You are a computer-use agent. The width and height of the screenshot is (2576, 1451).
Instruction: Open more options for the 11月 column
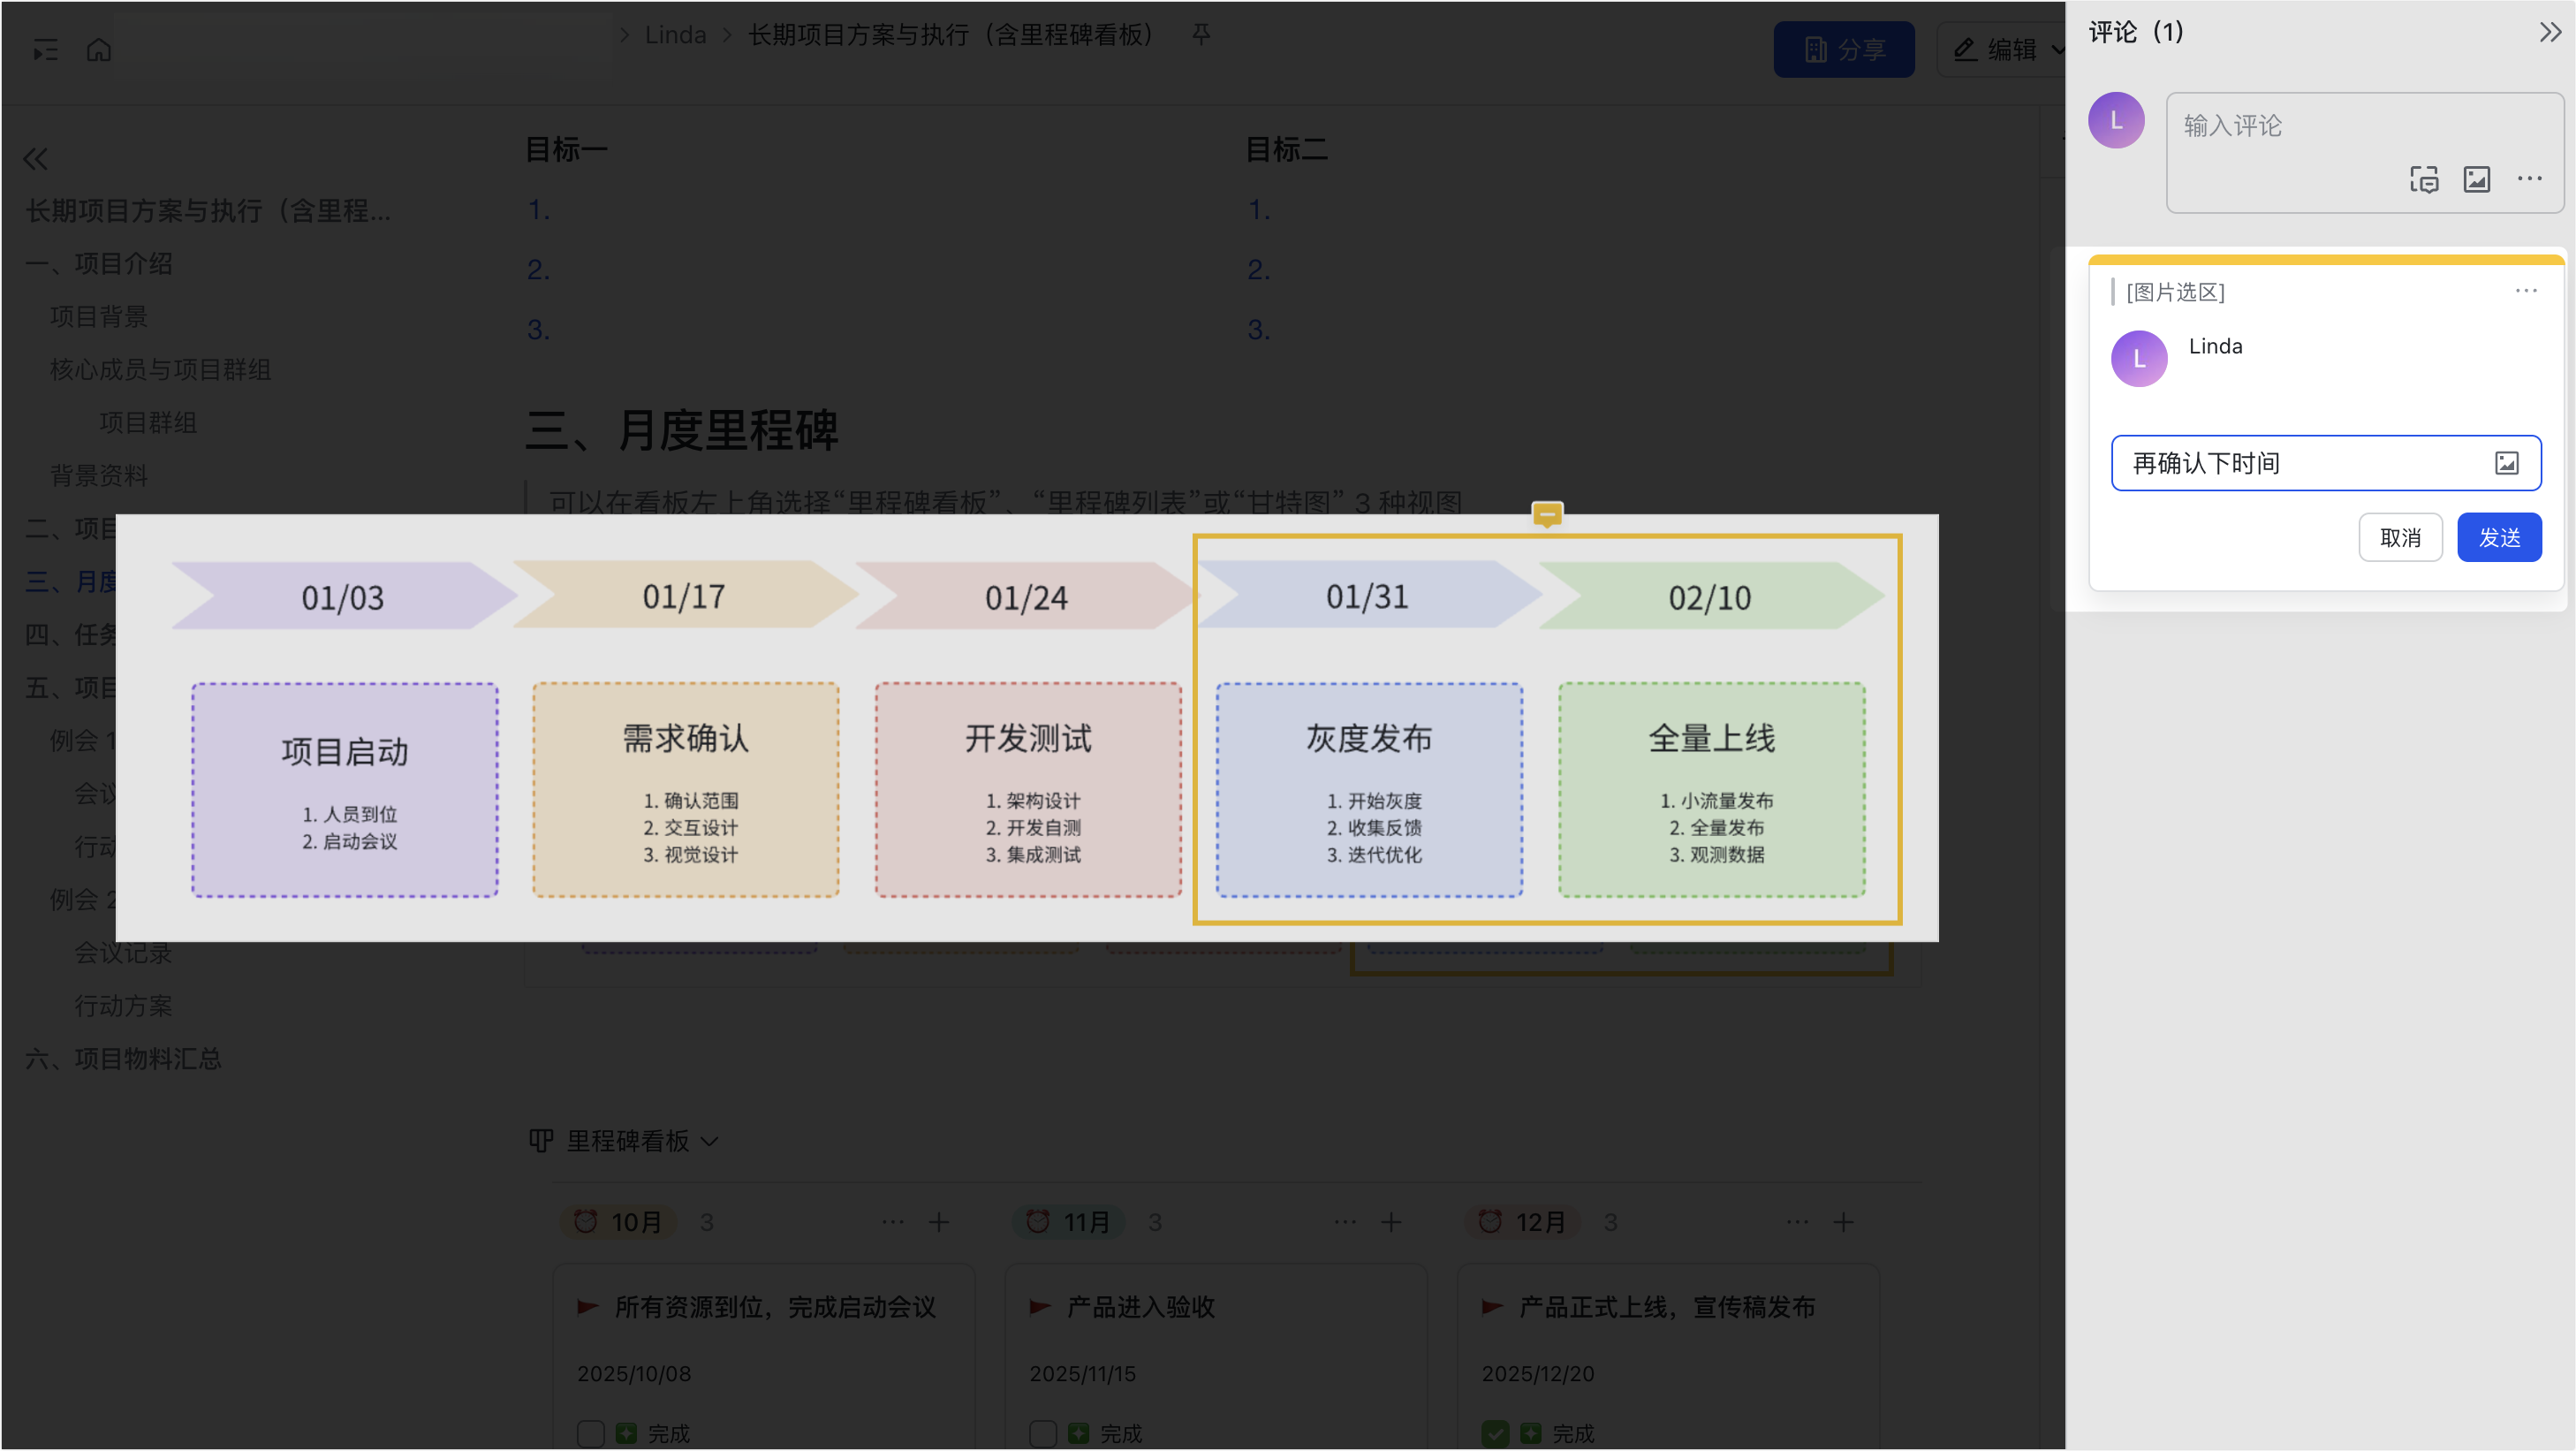point(1345,1222)
